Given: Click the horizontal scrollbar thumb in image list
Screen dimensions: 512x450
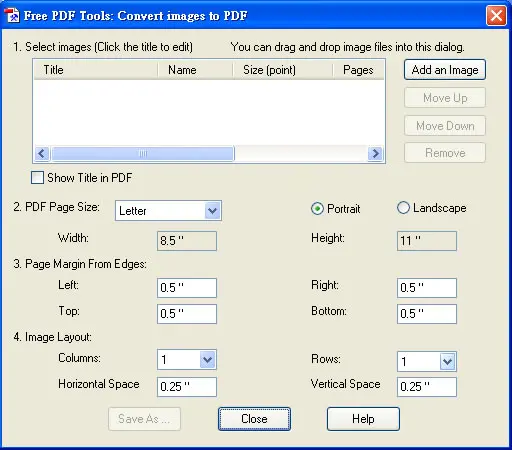Looking at the screenshot, I should click(143, 154).
